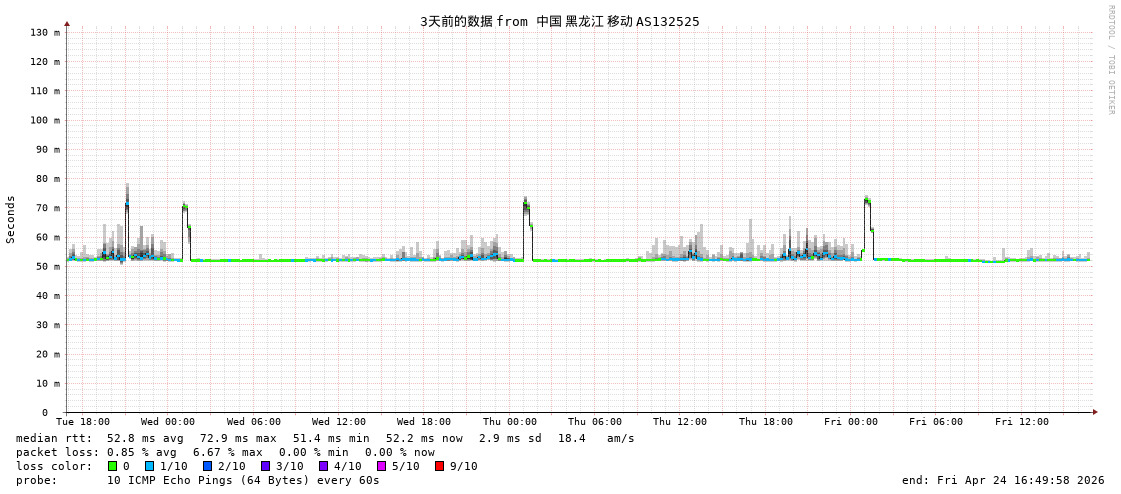The image size is (1121, 494).
Task: Click the RRDTOOL / TOBI OETIKER watermark
Action: click(x=1110, y=60)
